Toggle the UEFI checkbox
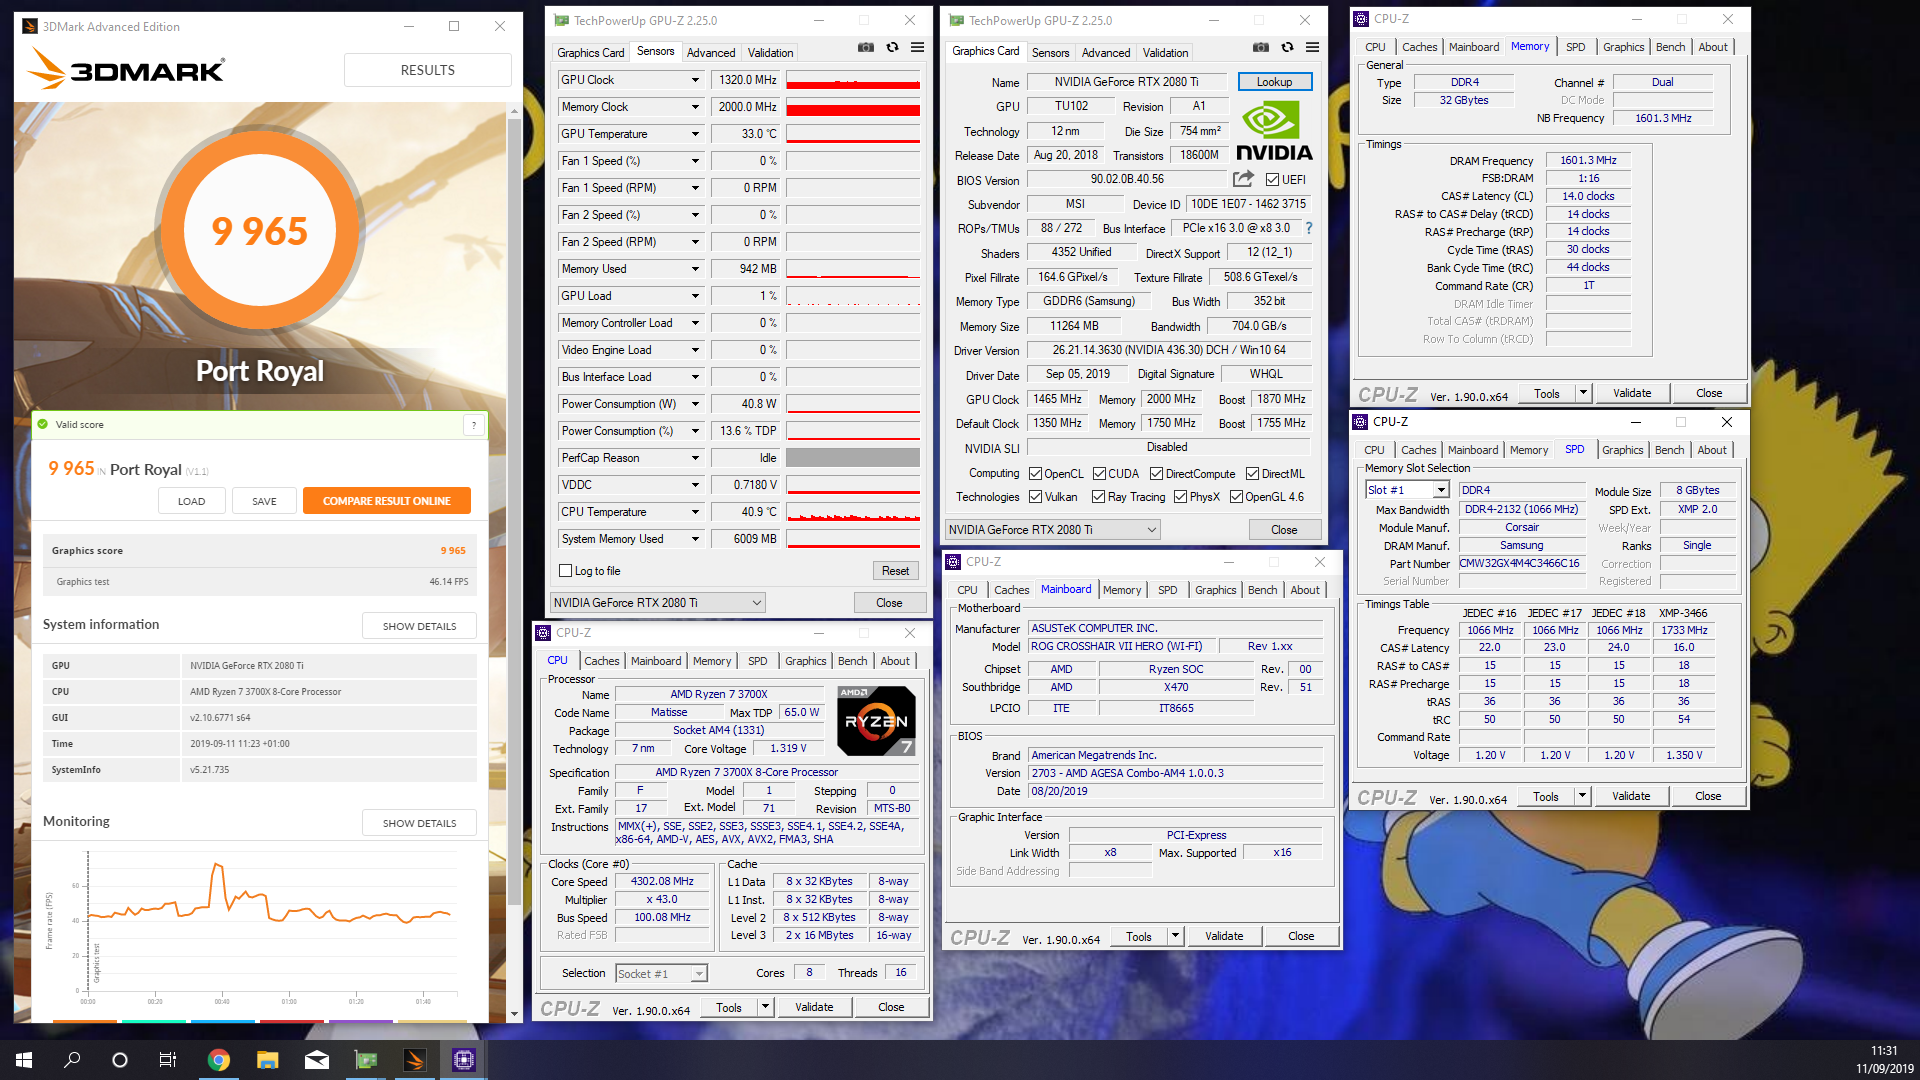 1272,180
